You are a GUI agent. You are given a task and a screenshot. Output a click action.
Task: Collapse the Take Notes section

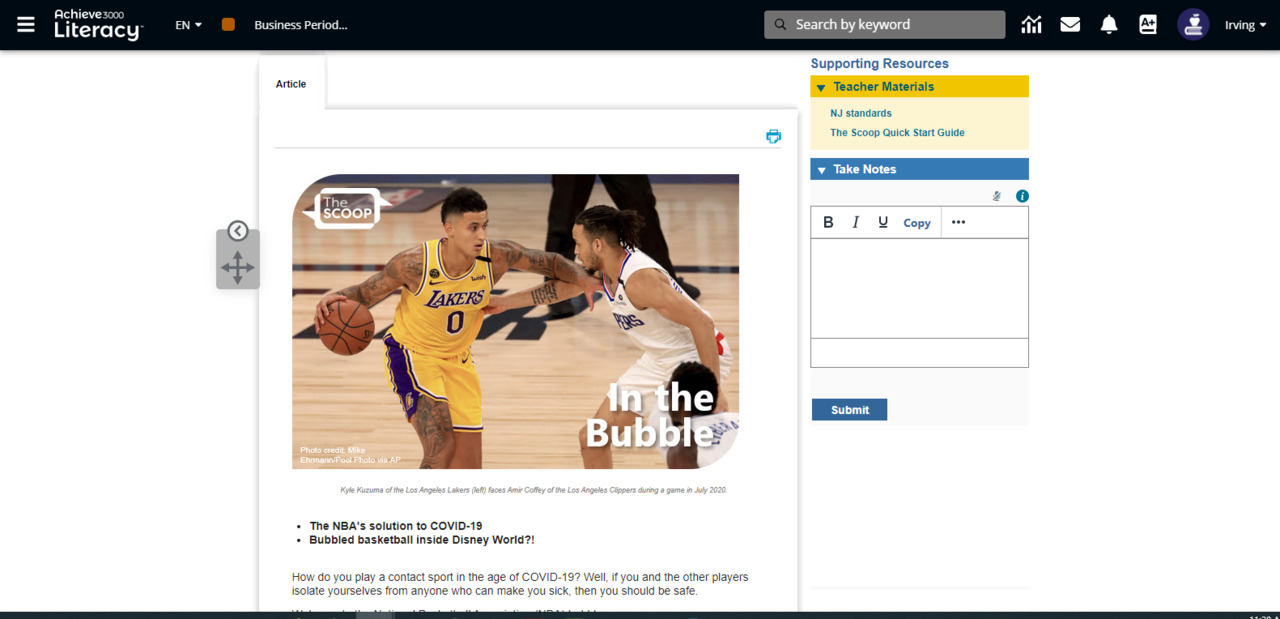(919, 169)
